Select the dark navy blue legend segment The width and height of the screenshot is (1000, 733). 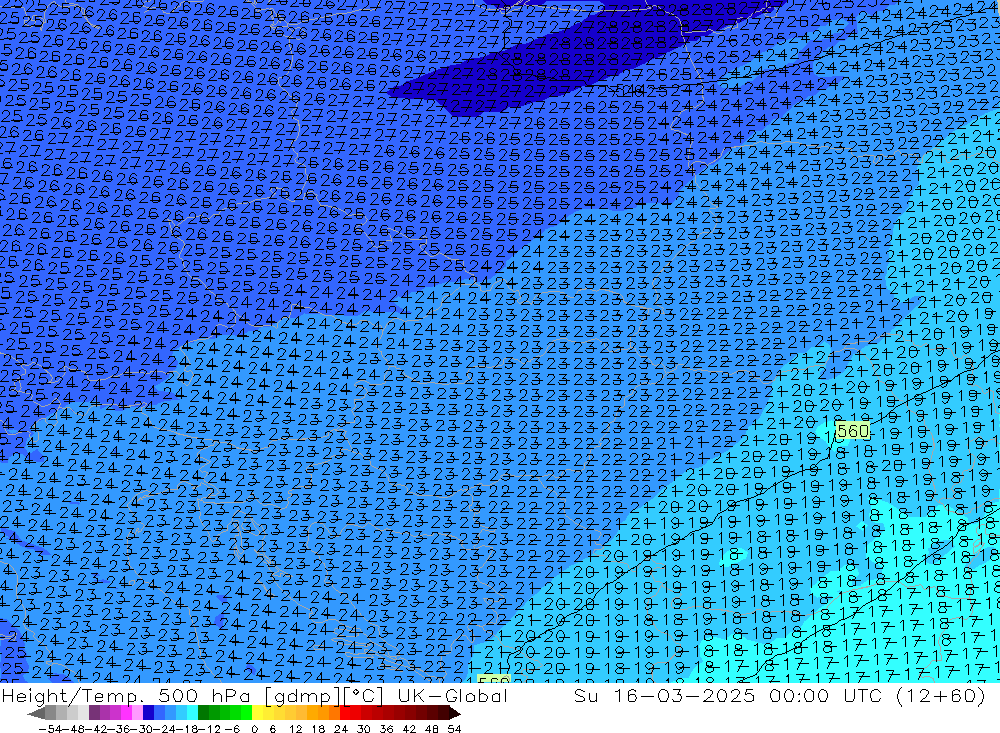tap(148, 714)
